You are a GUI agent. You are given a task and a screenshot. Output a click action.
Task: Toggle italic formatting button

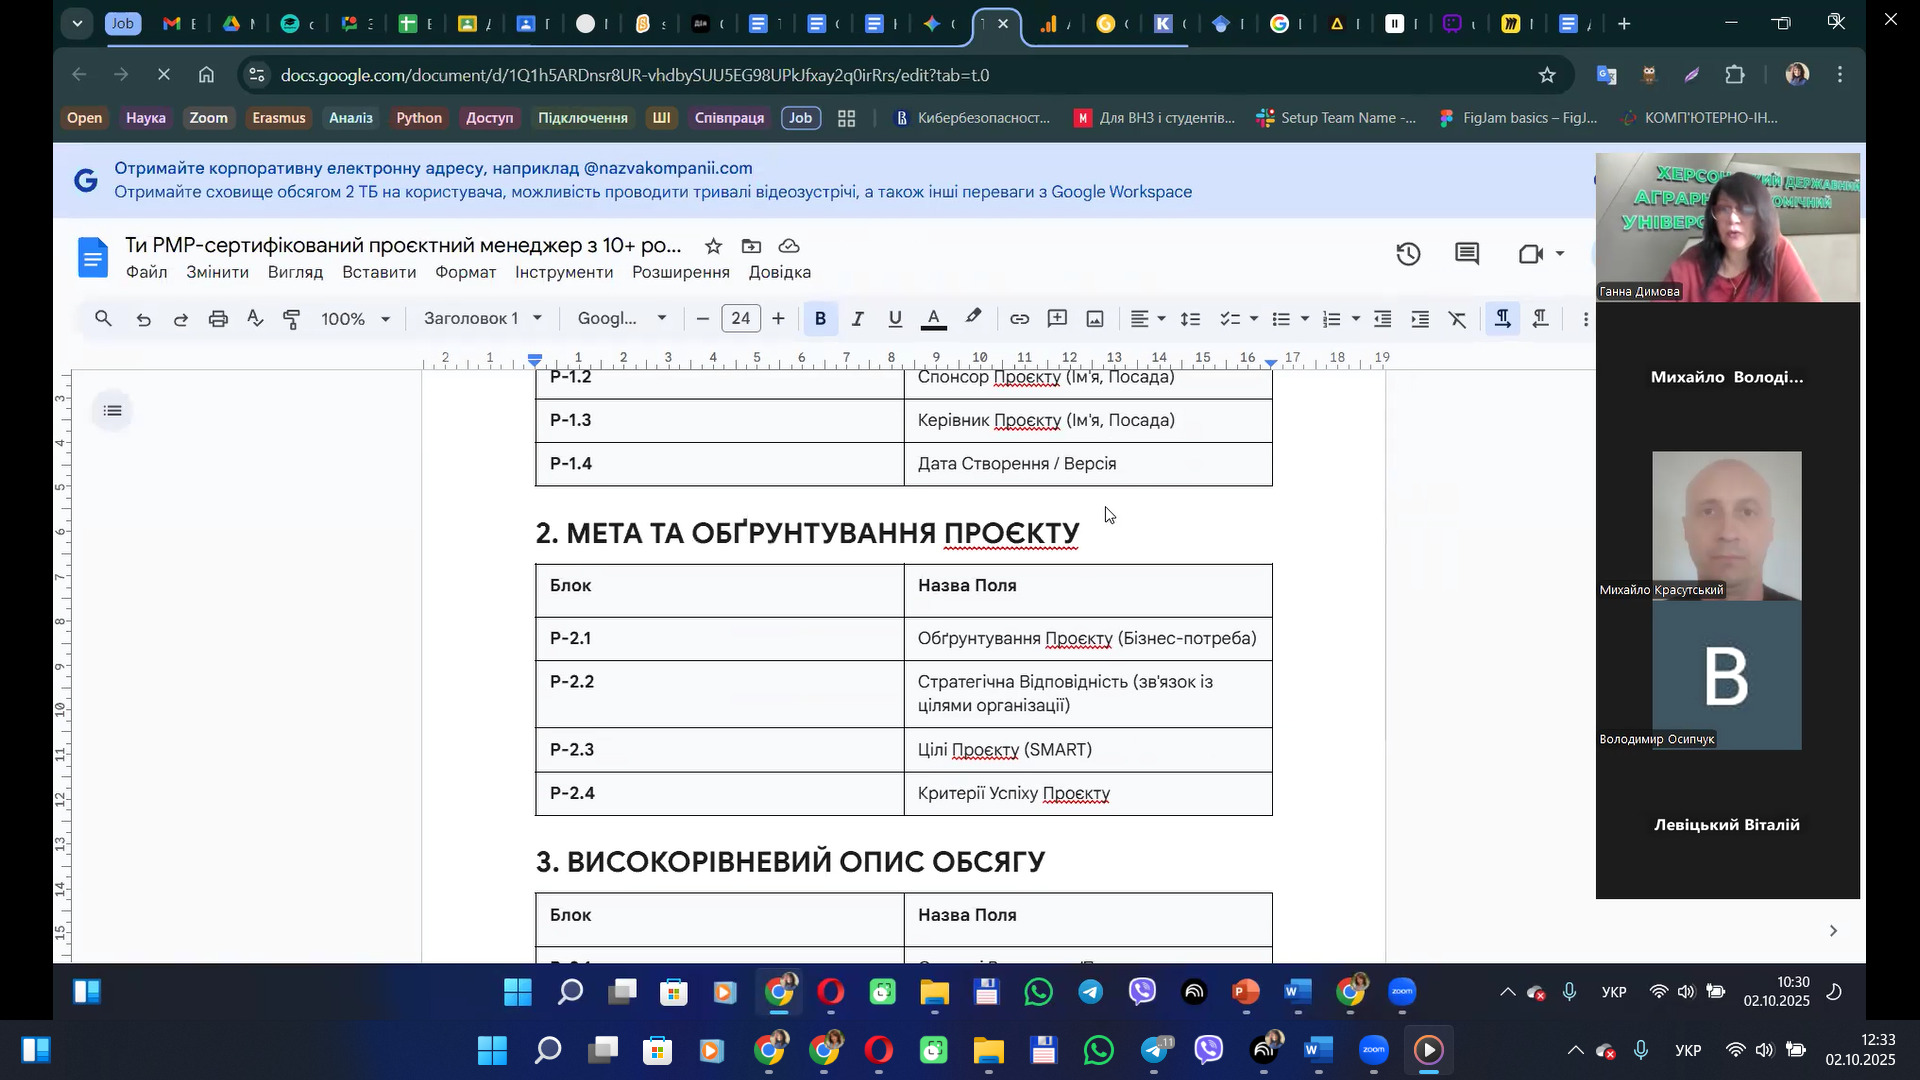point(857,319)
